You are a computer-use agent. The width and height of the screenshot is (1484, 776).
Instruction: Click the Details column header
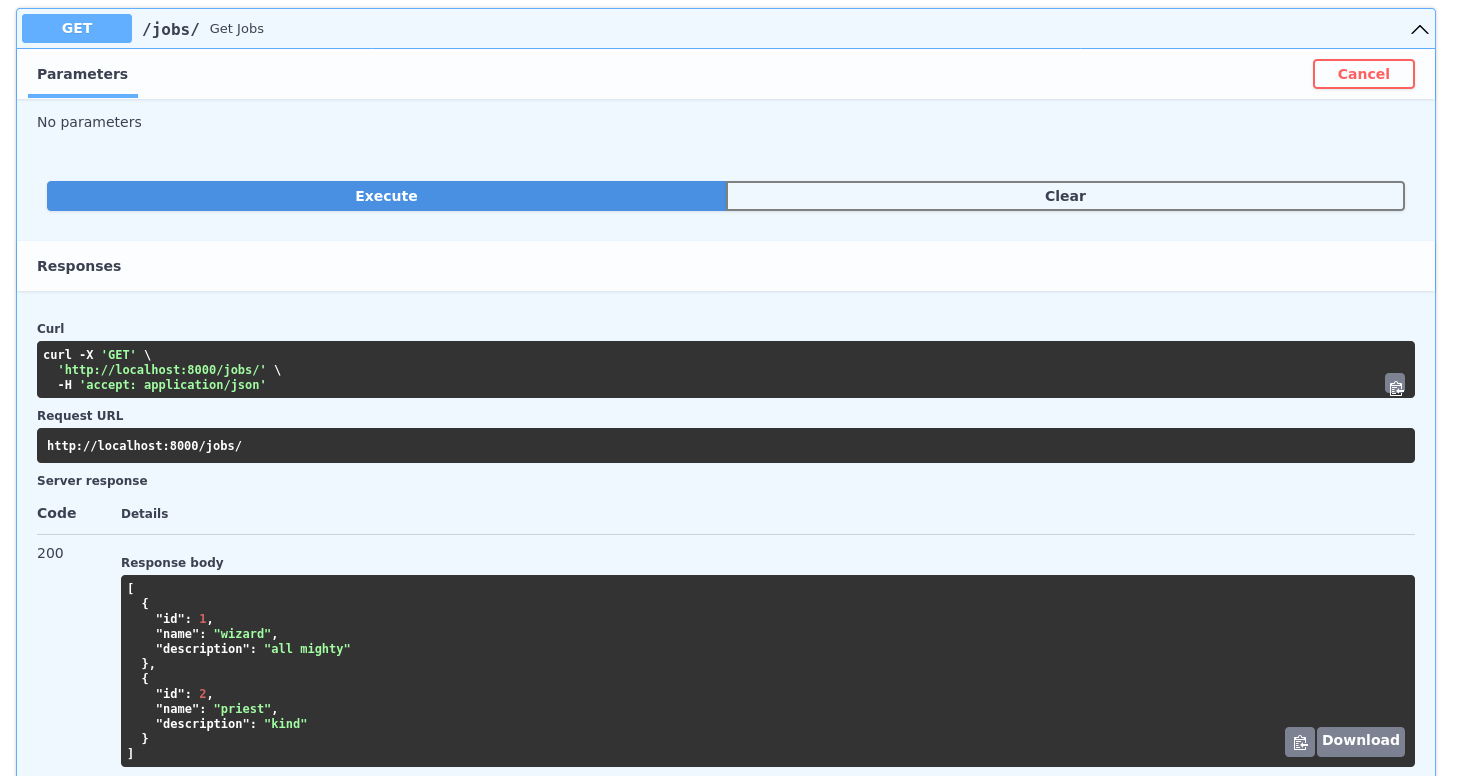[x=144, y=514]
